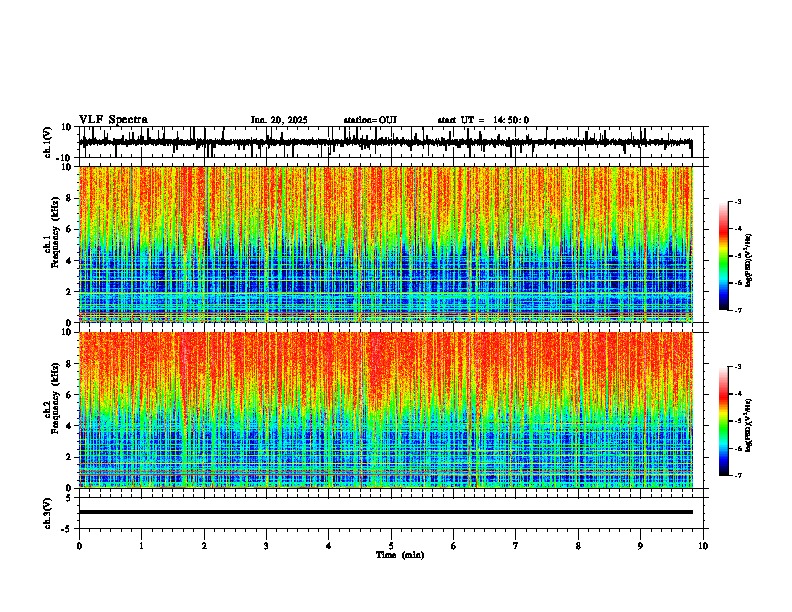Click the "-7" label on upper color bar

pos(737,310)
